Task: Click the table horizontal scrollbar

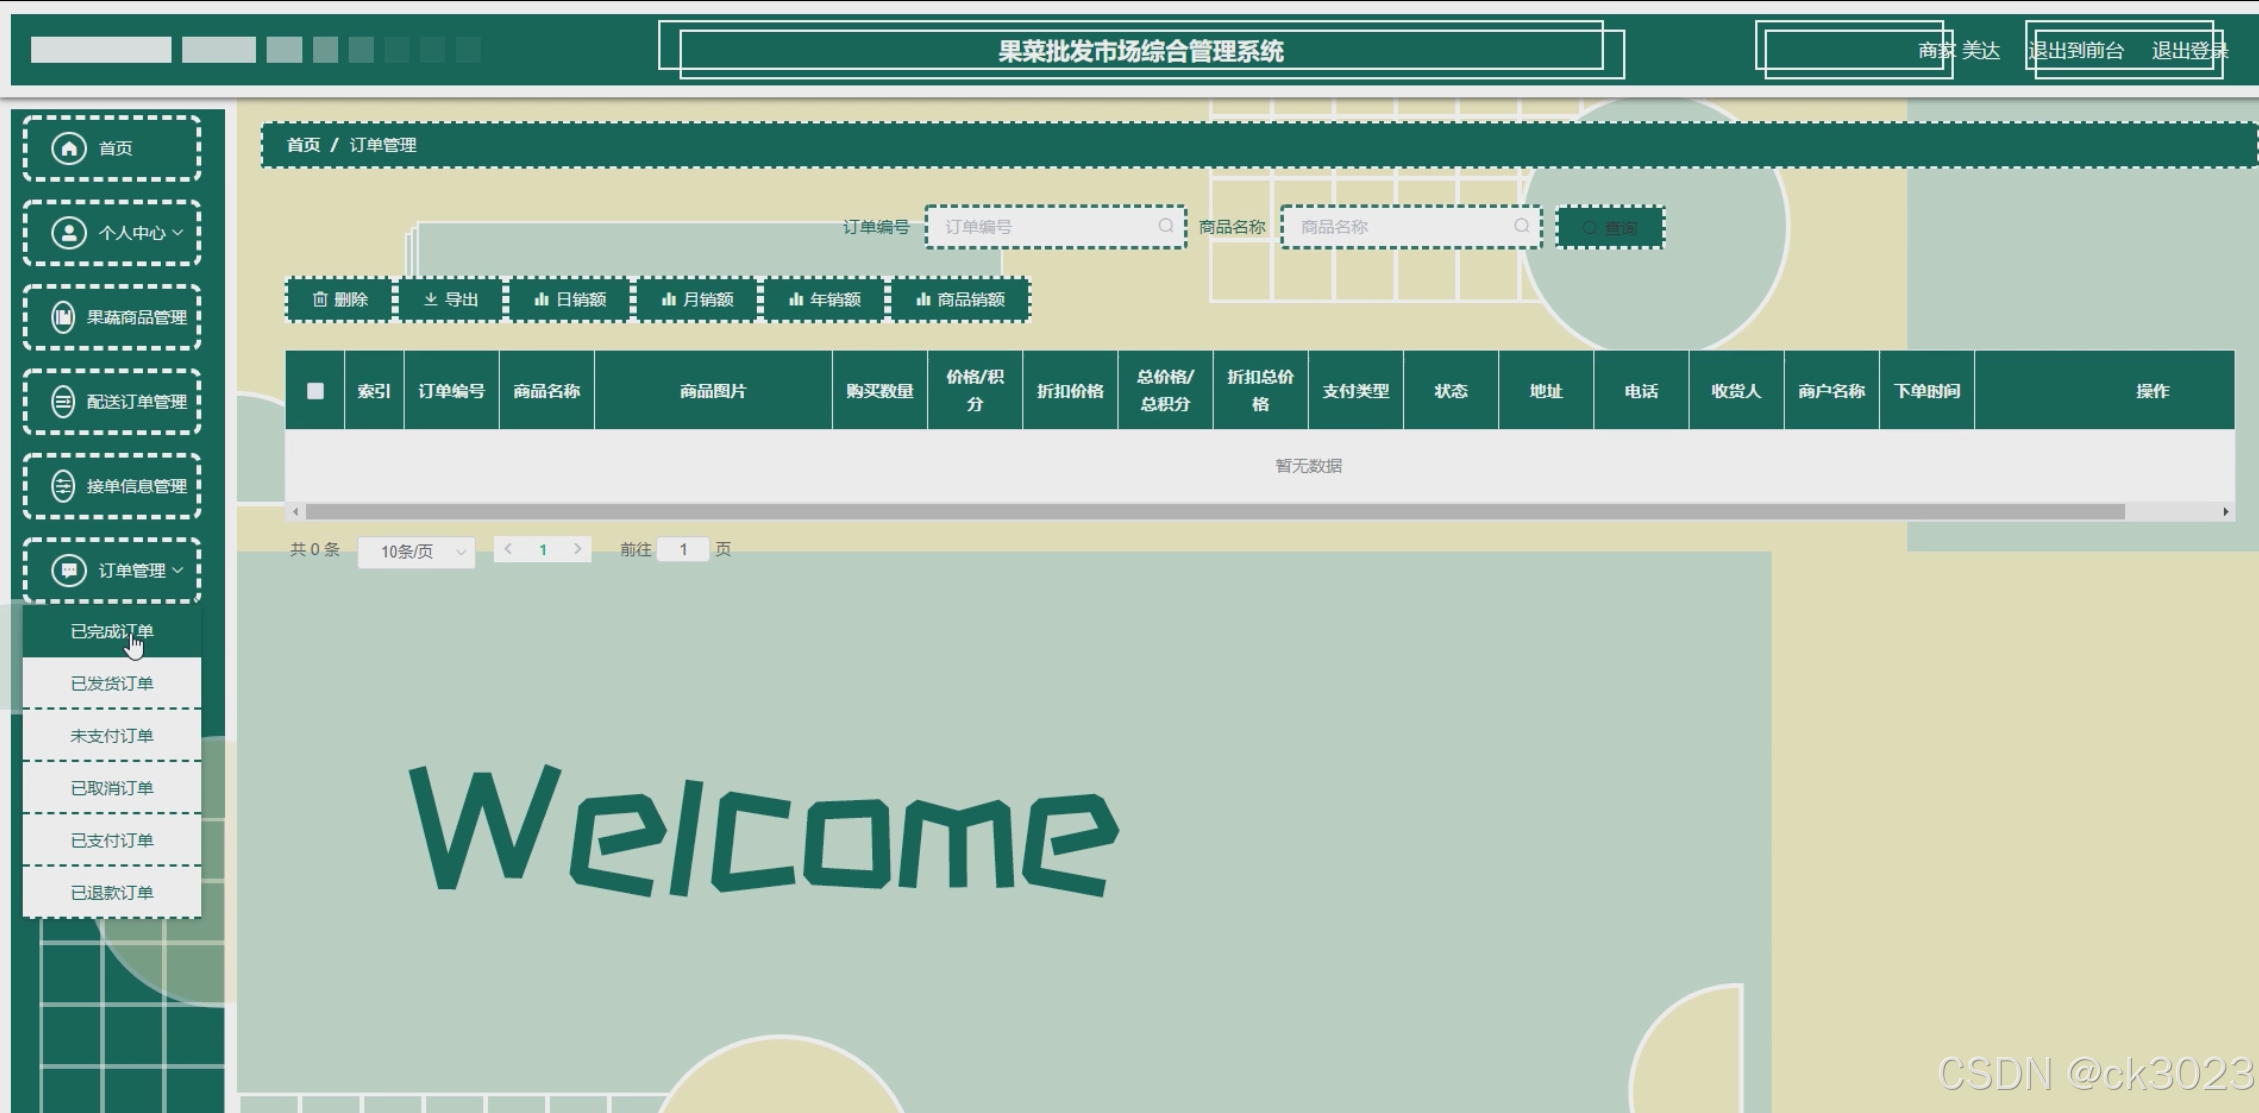Action: [1214, 512]
